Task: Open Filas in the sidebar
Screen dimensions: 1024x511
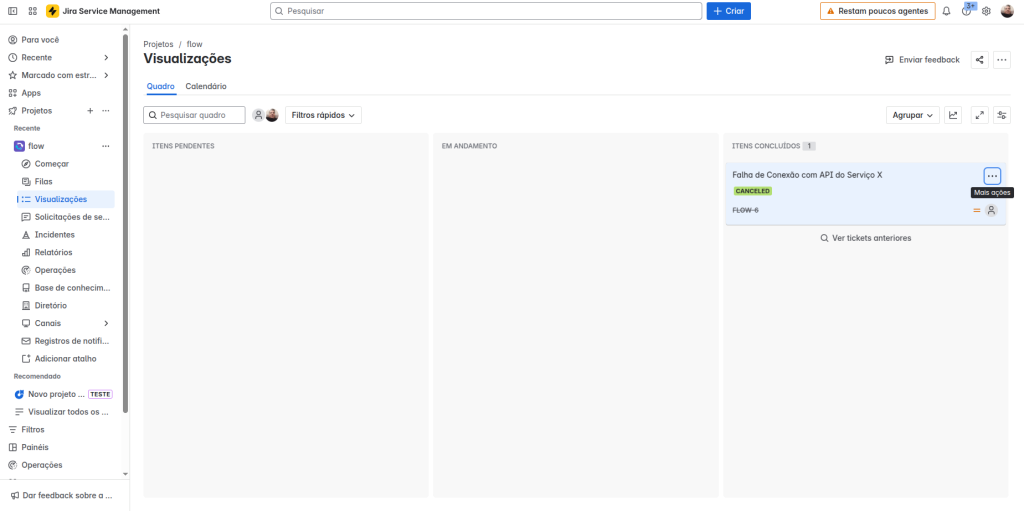Action: [x=43, y=181]
